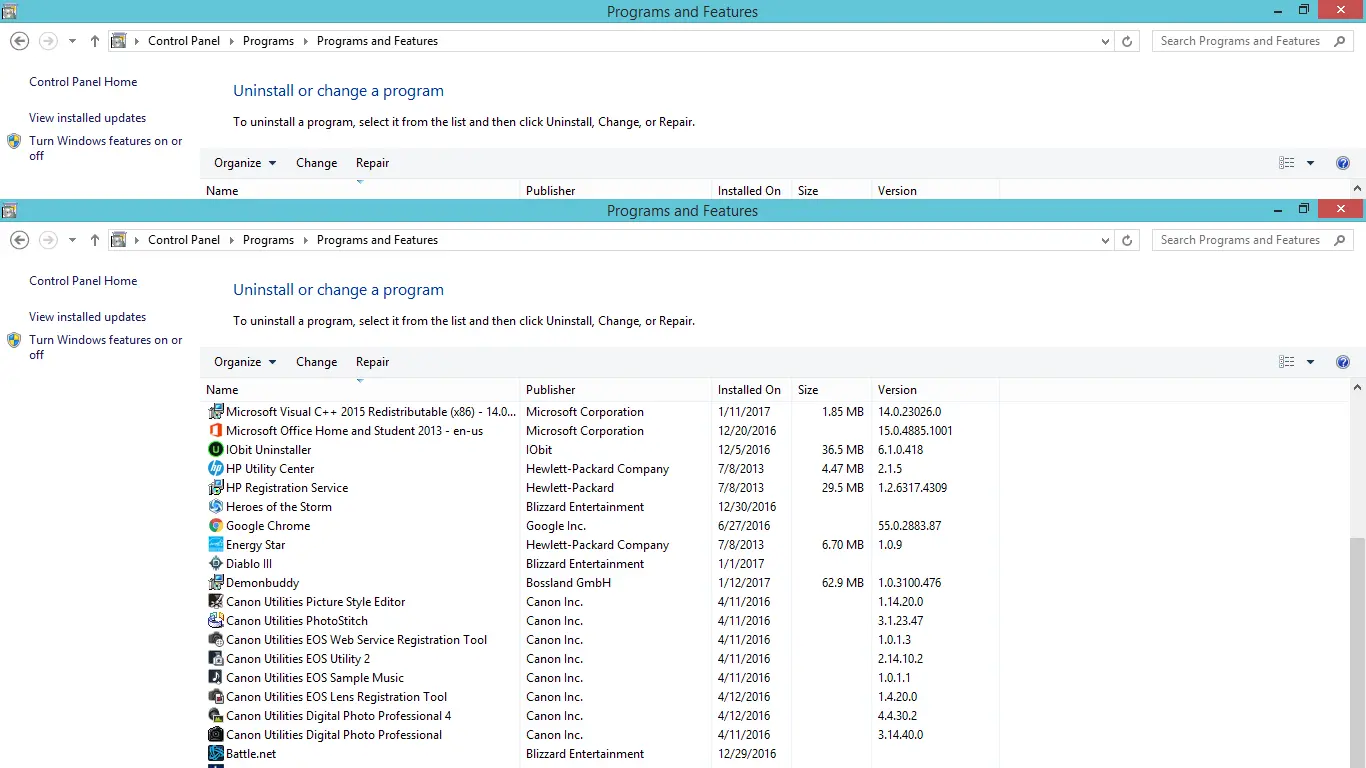Click the Demonbuddy program icon
This screenshot has height=768, width=1366.
click(x=215, y=583)
